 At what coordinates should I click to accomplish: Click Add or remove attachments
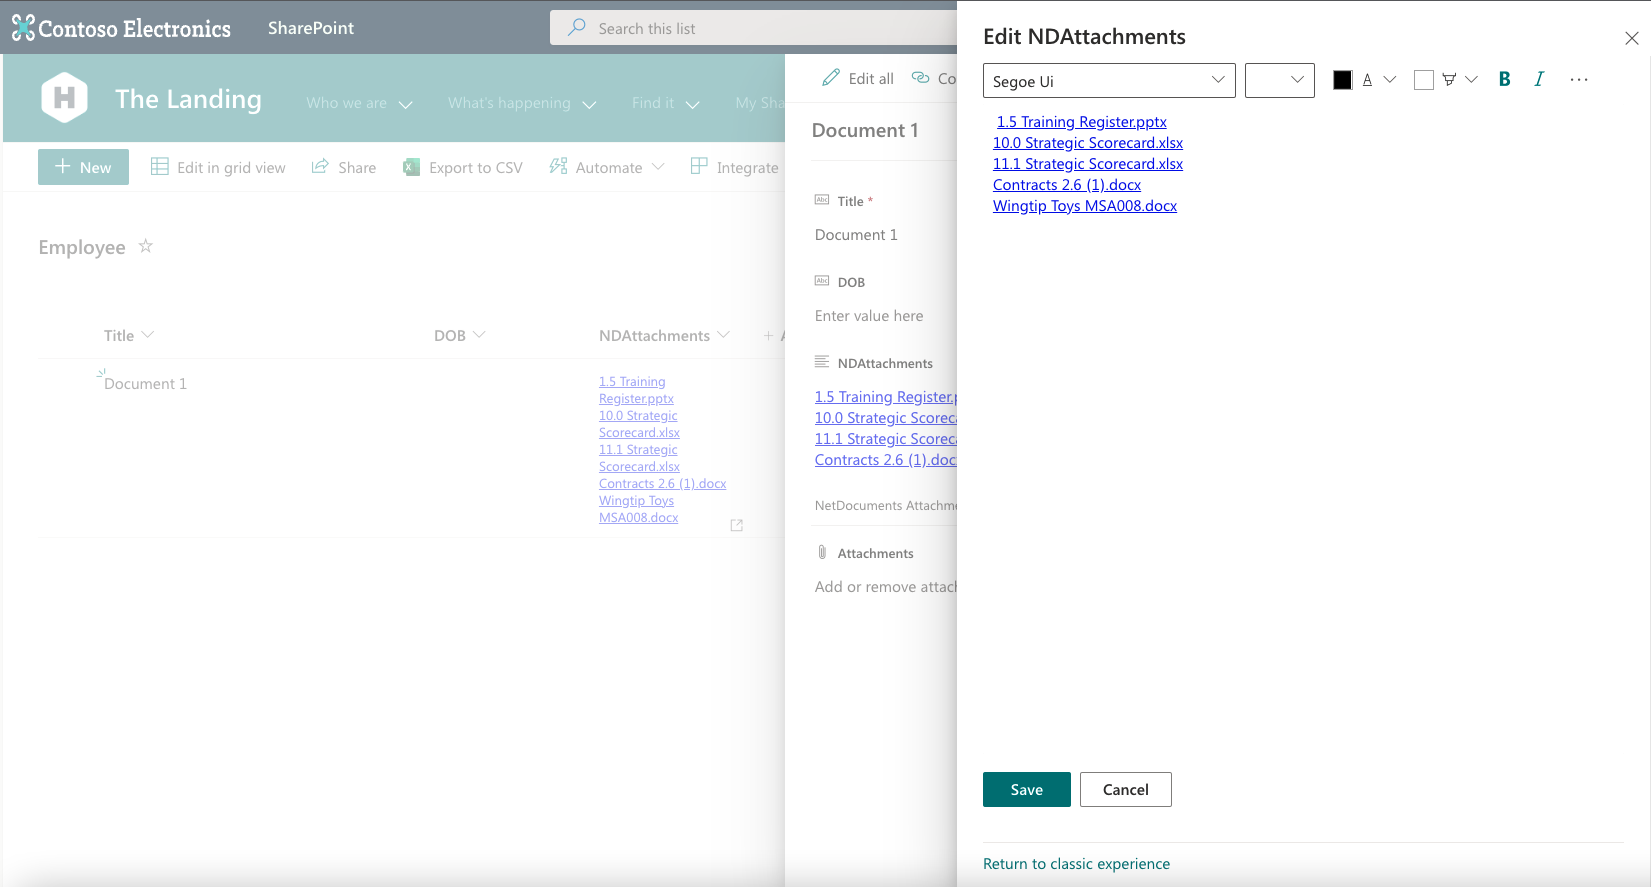[885, 587]
